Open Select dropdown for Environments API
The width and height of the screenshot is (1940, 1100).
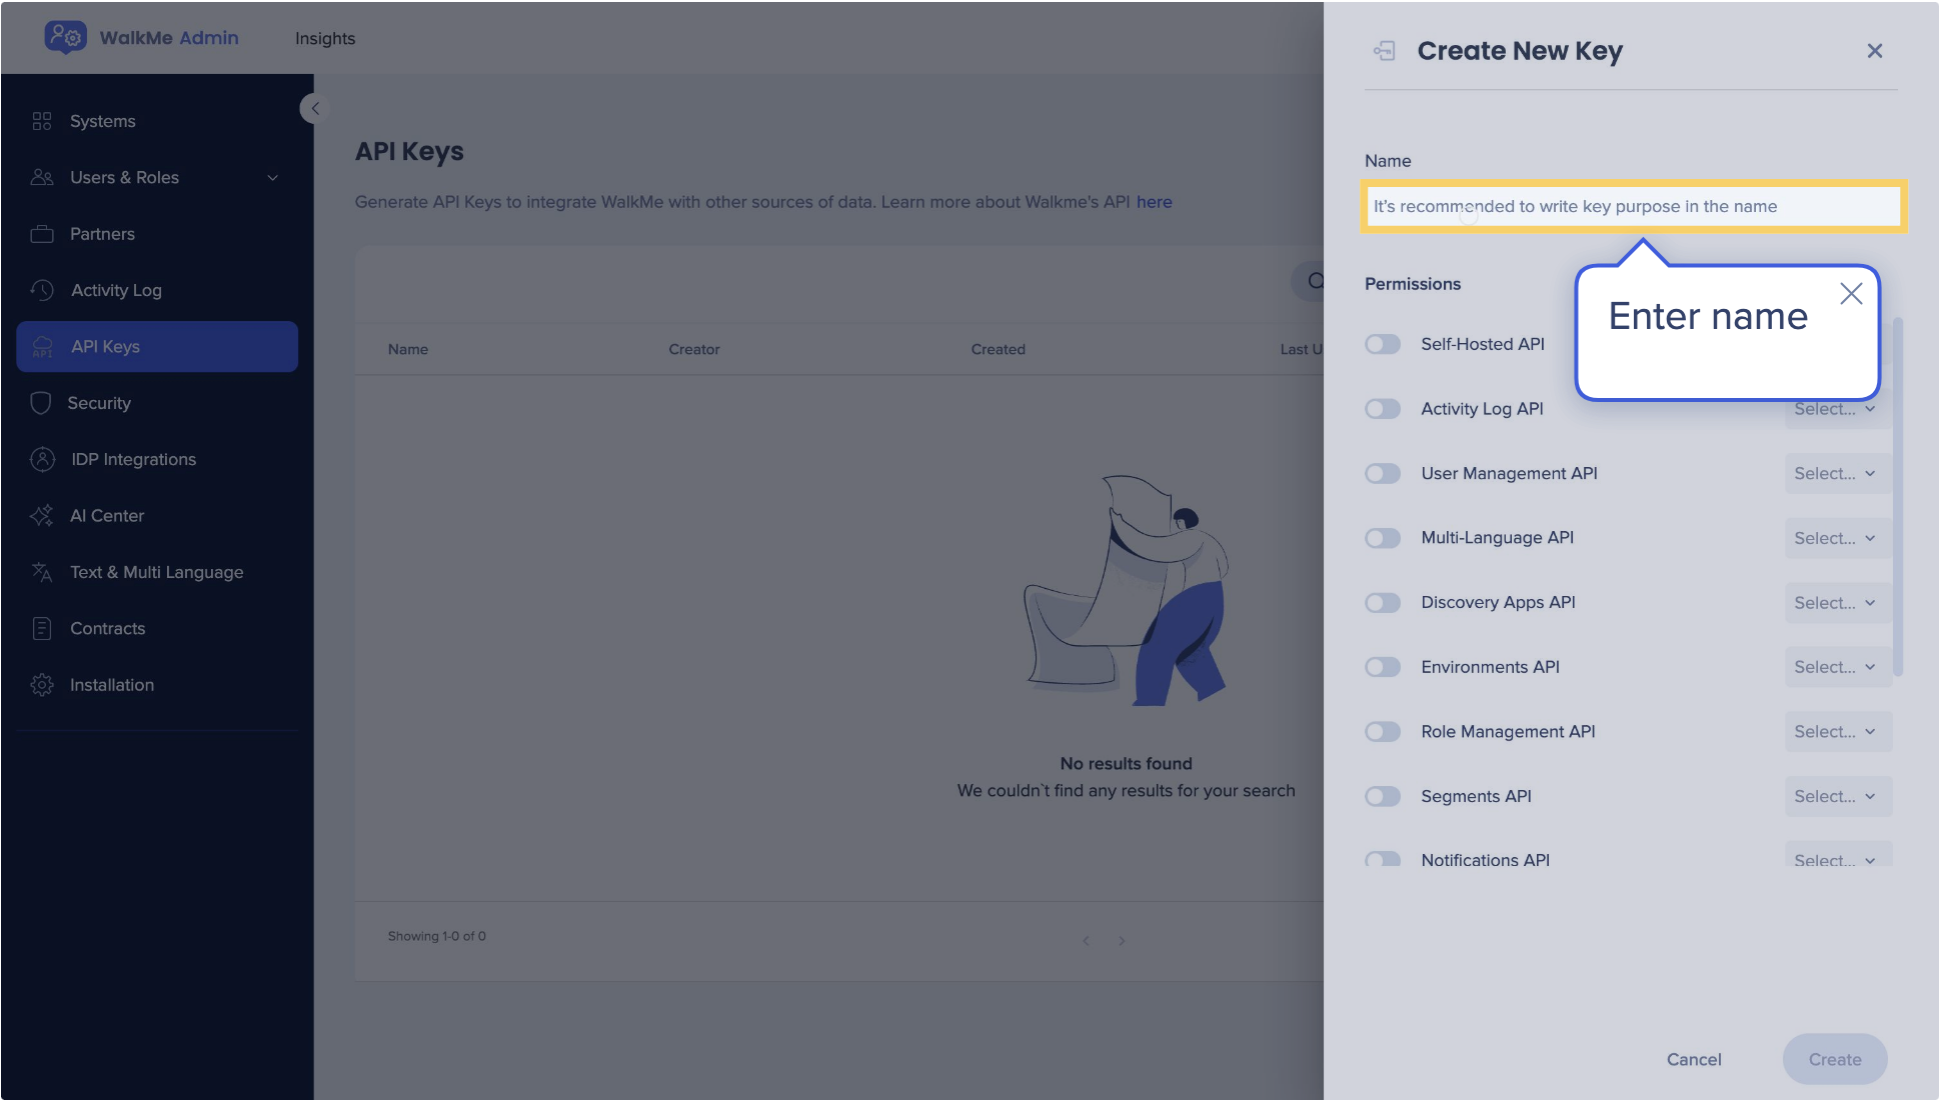[x=1838, y=667]
